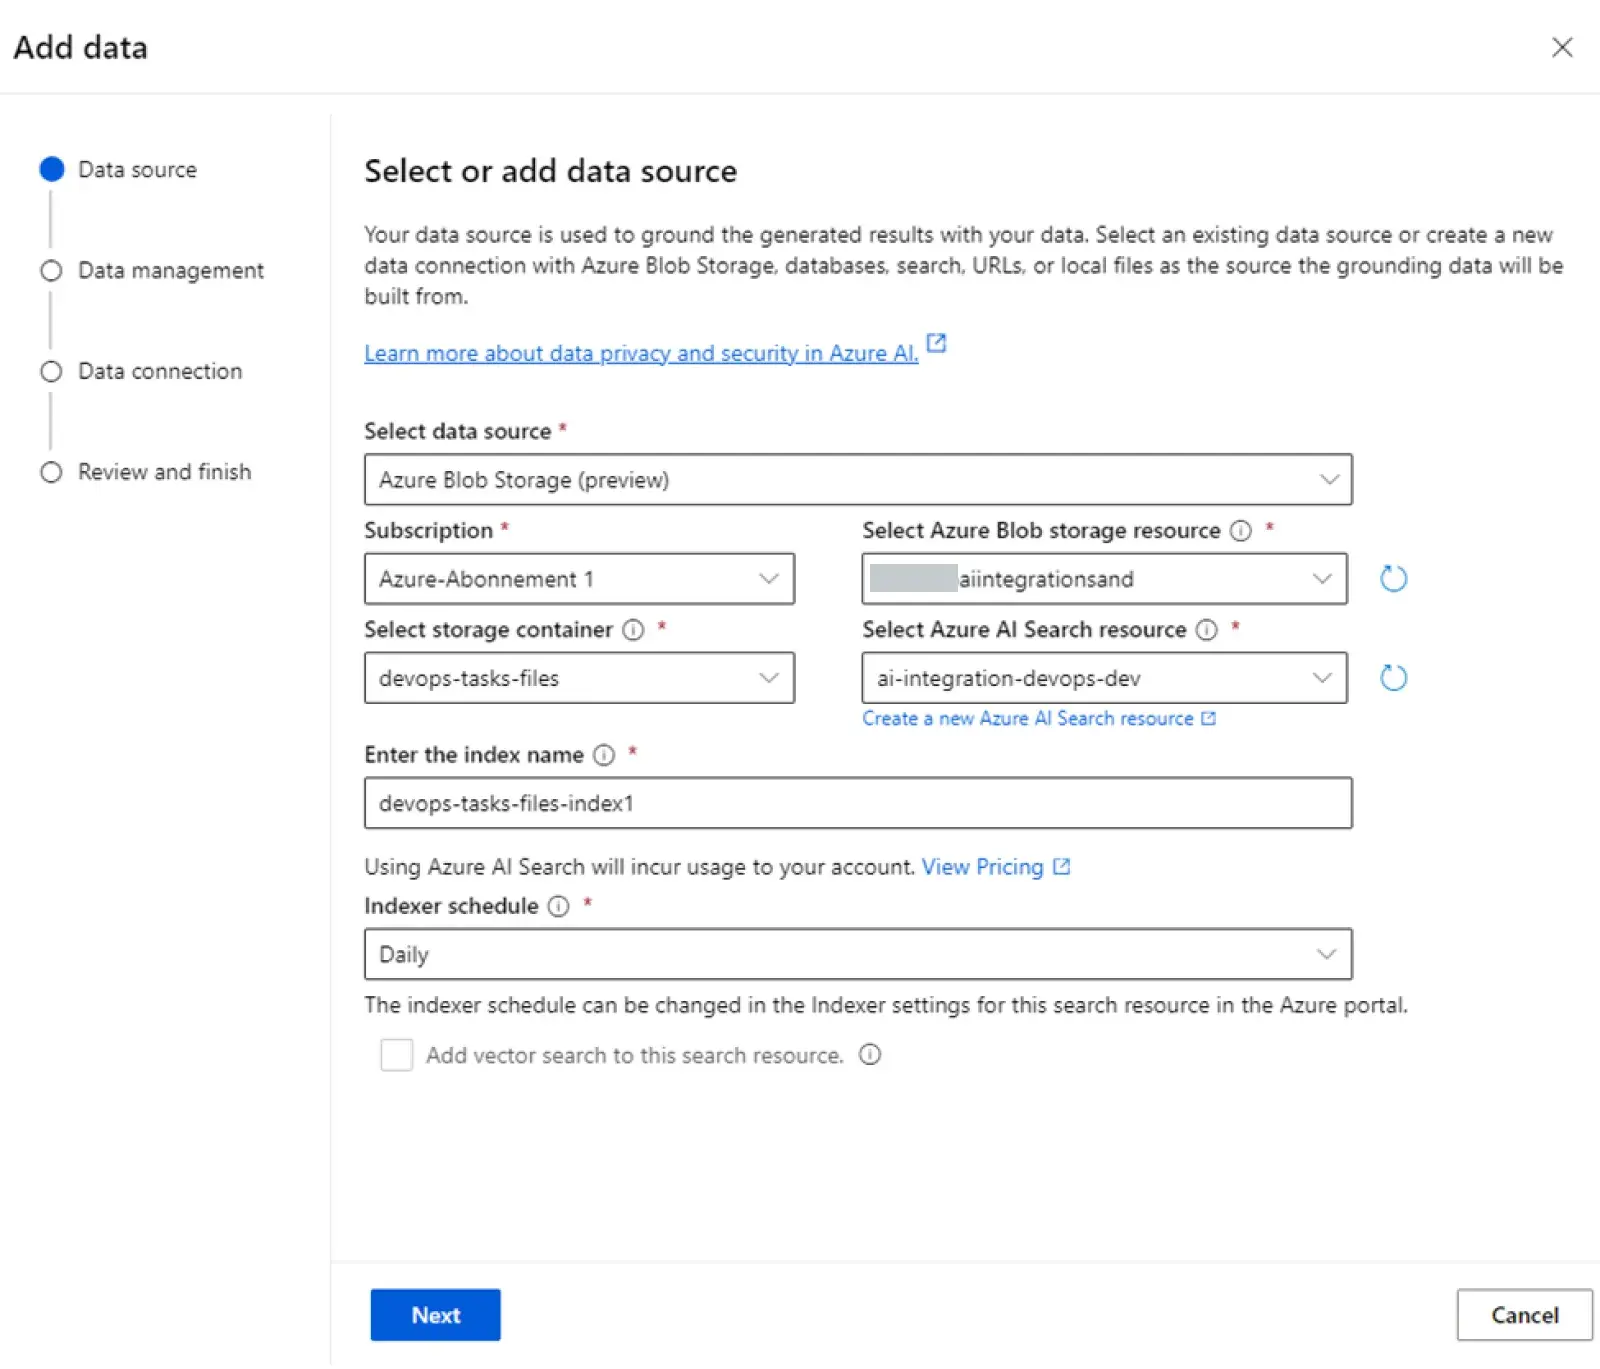Open the Azure Blob storage resource dropdown
The width and height of the screenshot is (1600, 1369).
pos(1104,579)
